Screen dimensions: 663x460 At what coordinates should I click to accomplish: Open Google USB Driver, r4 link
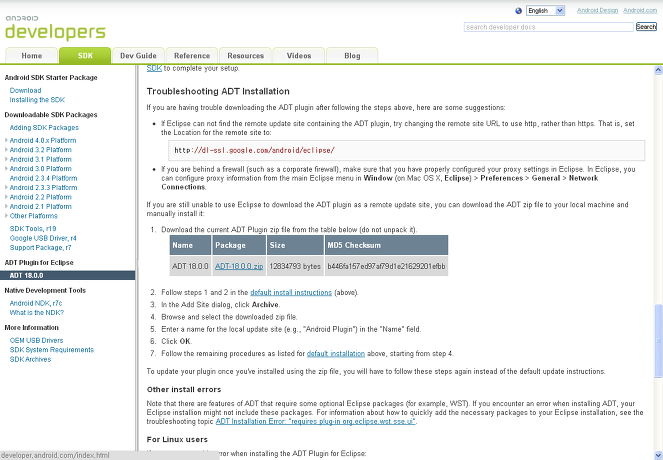point(43,238)
